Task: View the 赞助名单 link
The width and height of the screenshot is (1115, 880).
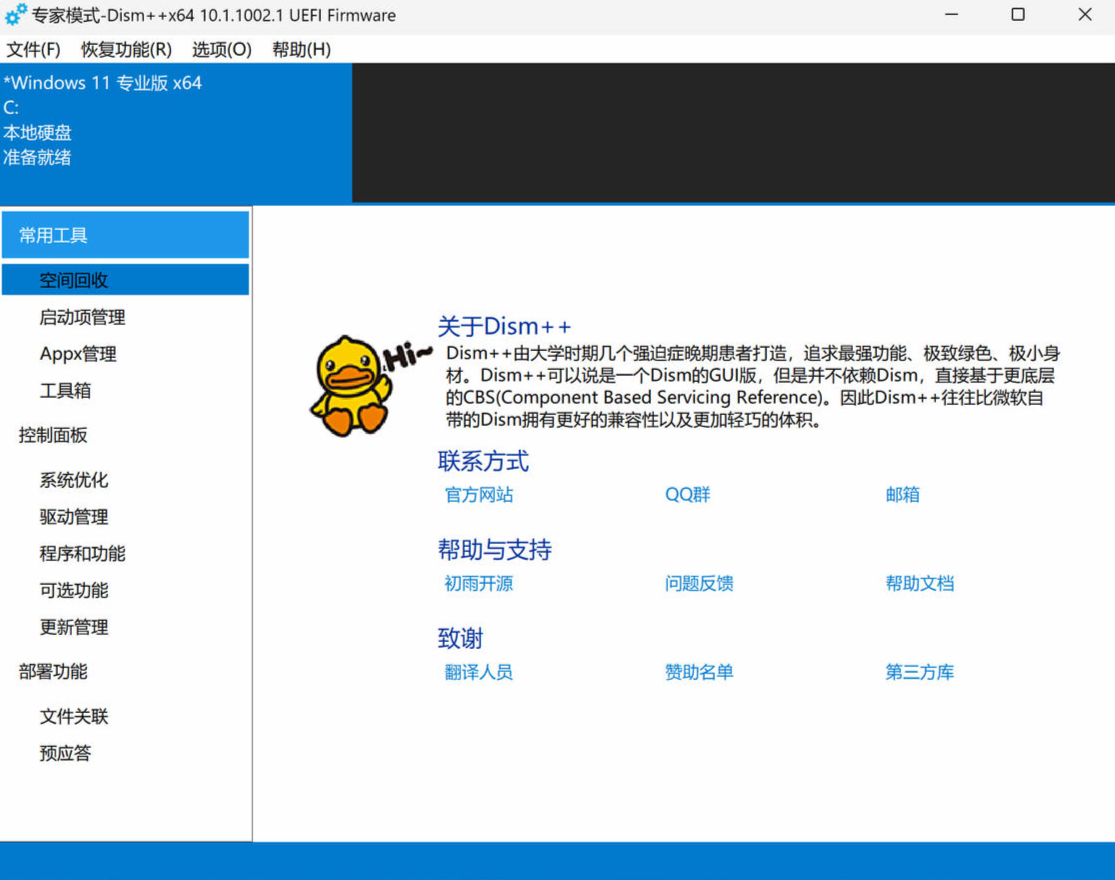Action: coord(699,672)
